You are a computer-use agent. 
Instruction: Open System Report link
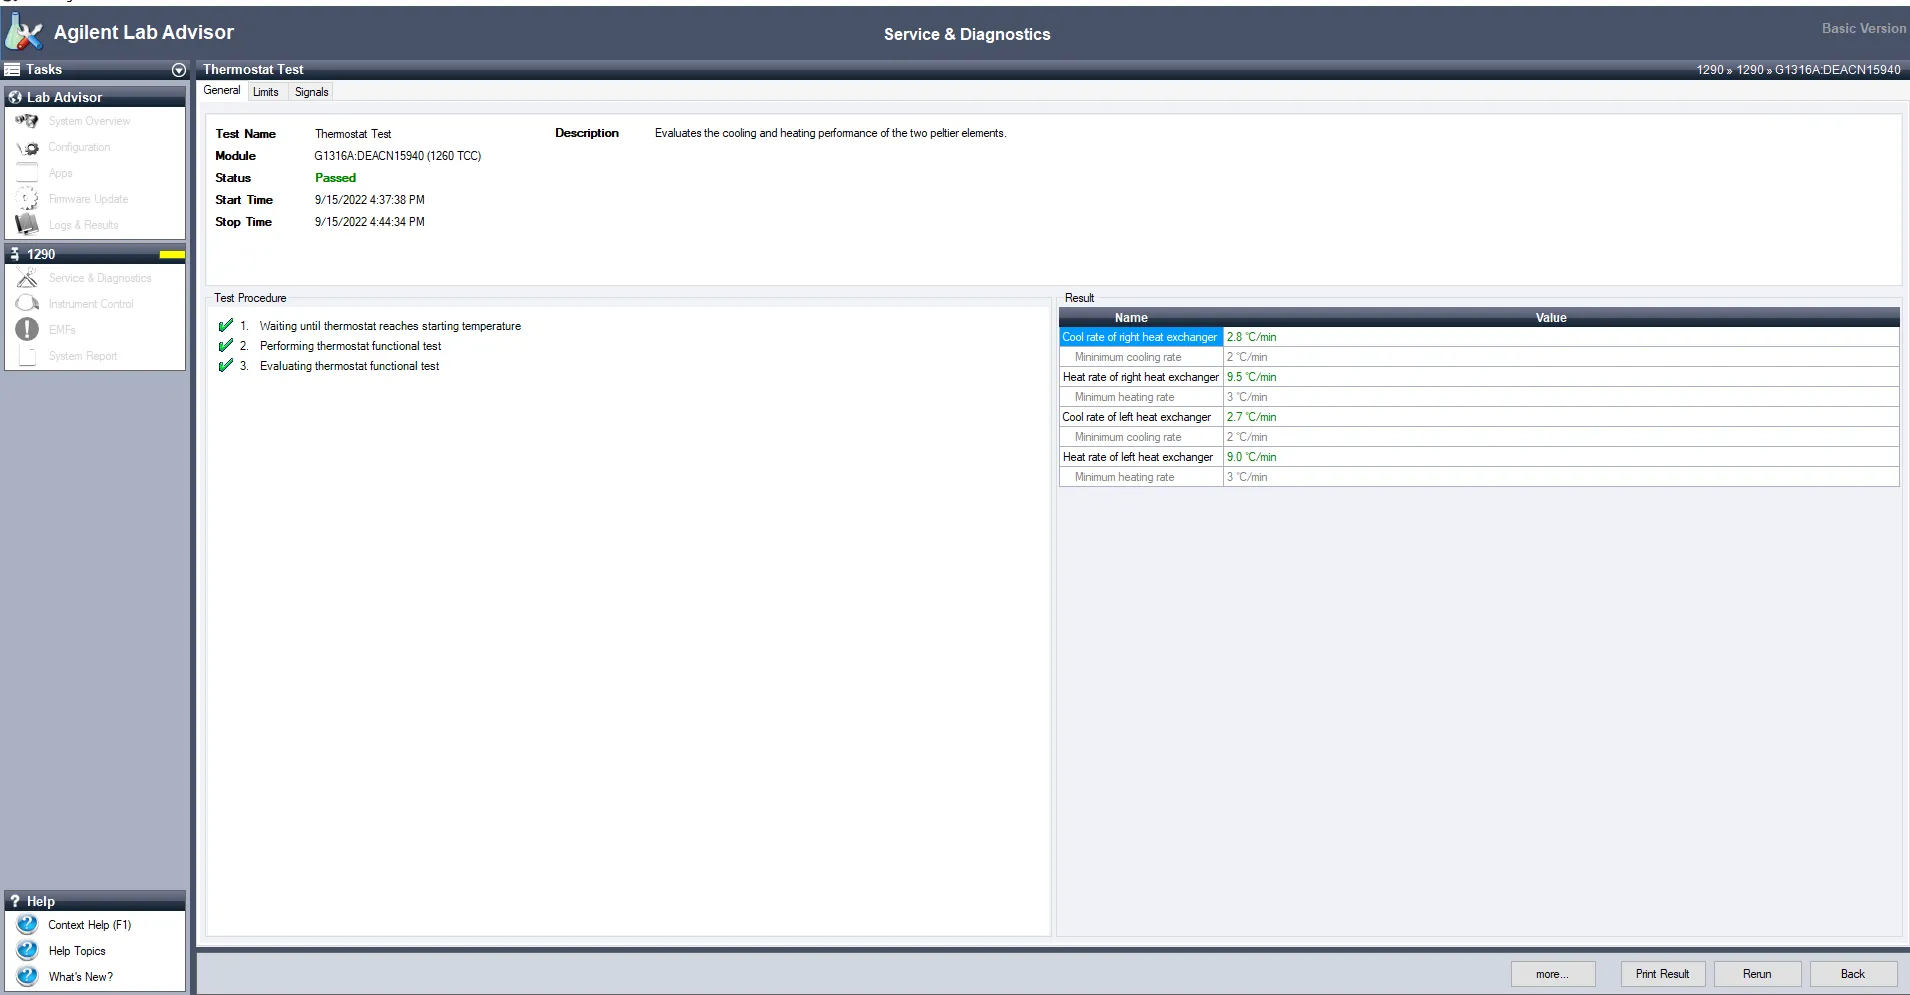83,356
